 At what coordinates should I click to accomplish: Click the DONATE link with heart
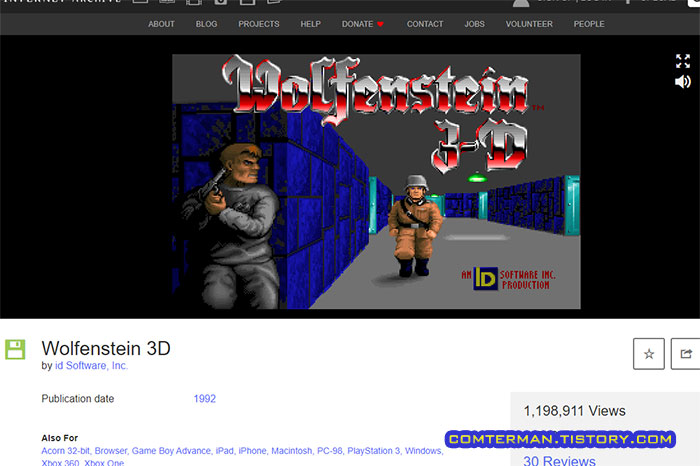pos(362,24)
